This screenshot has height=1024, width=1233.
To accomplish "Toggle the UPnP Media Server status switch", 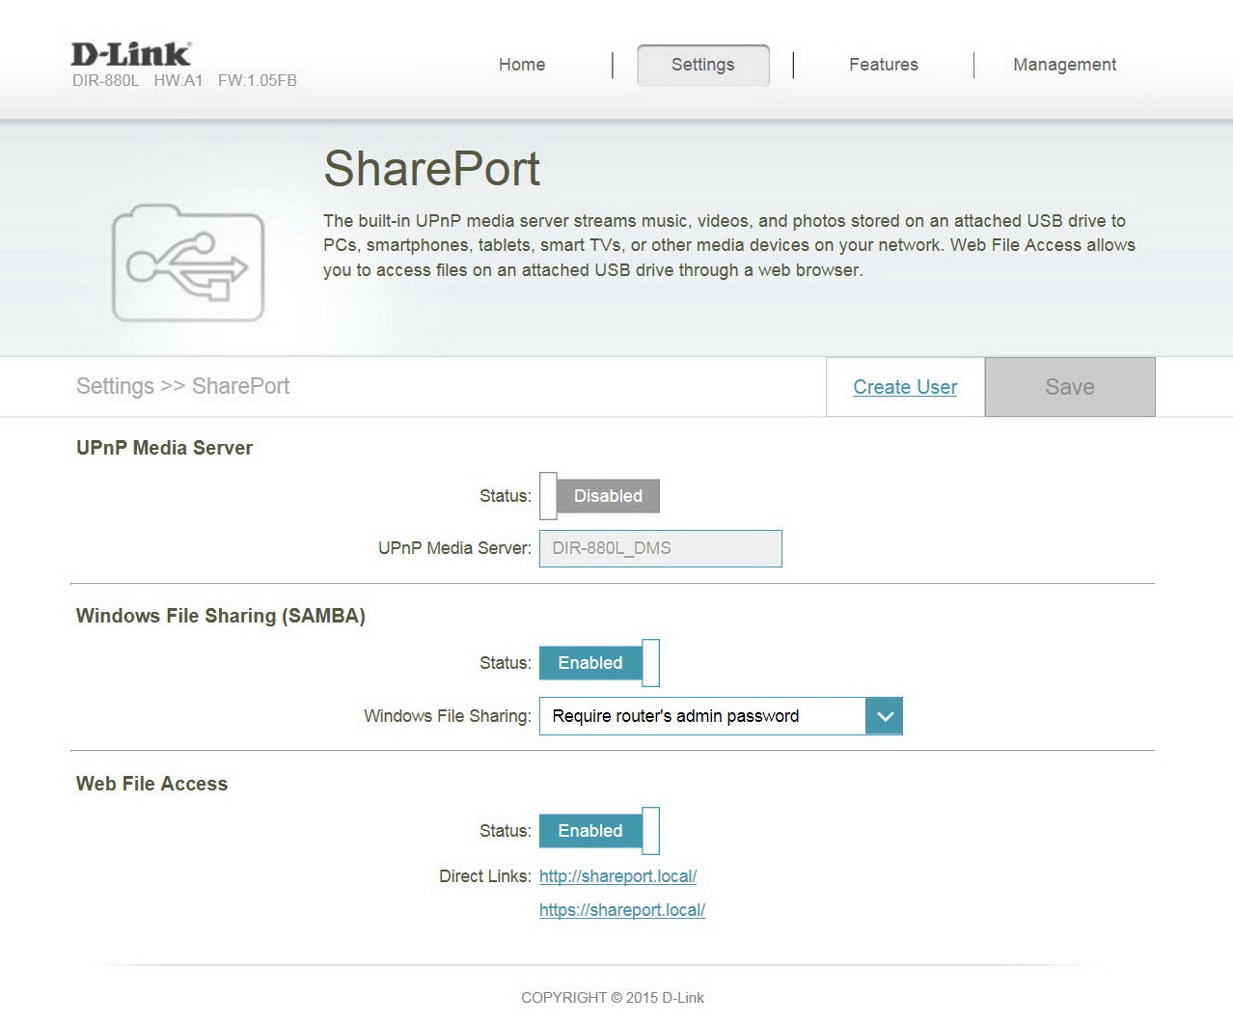I will [599, 496].
